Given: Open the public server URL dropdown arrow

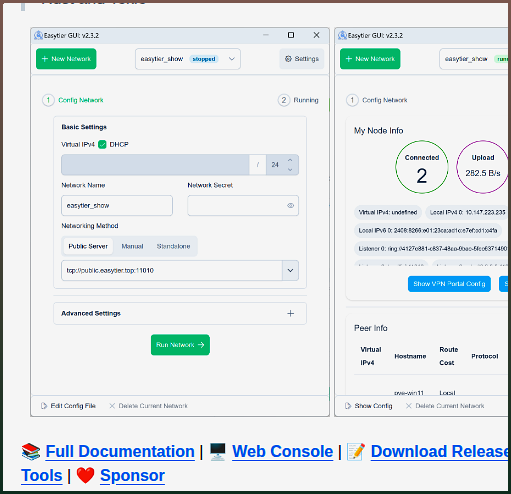Looking at the screenshot, I should tap(290, 270).
